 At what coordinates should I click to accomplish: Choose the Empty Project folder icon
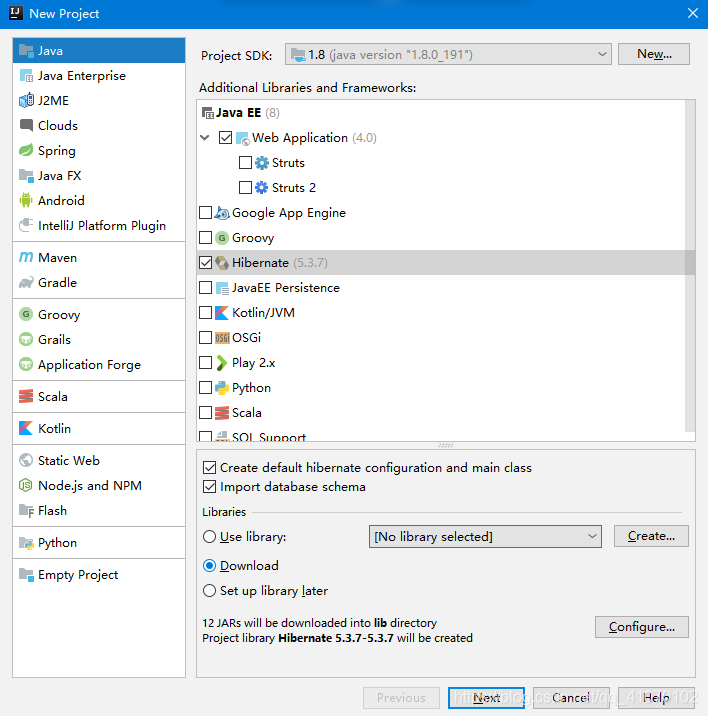(x=26, y=574)
